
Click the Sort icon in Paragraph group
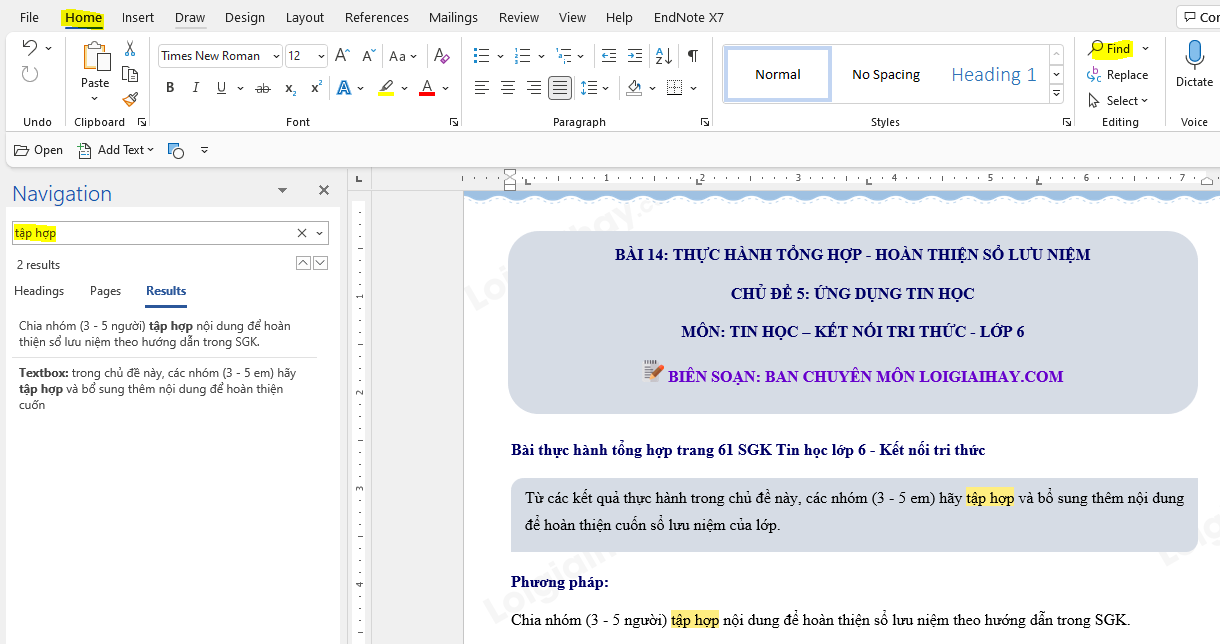click(664, 56)
